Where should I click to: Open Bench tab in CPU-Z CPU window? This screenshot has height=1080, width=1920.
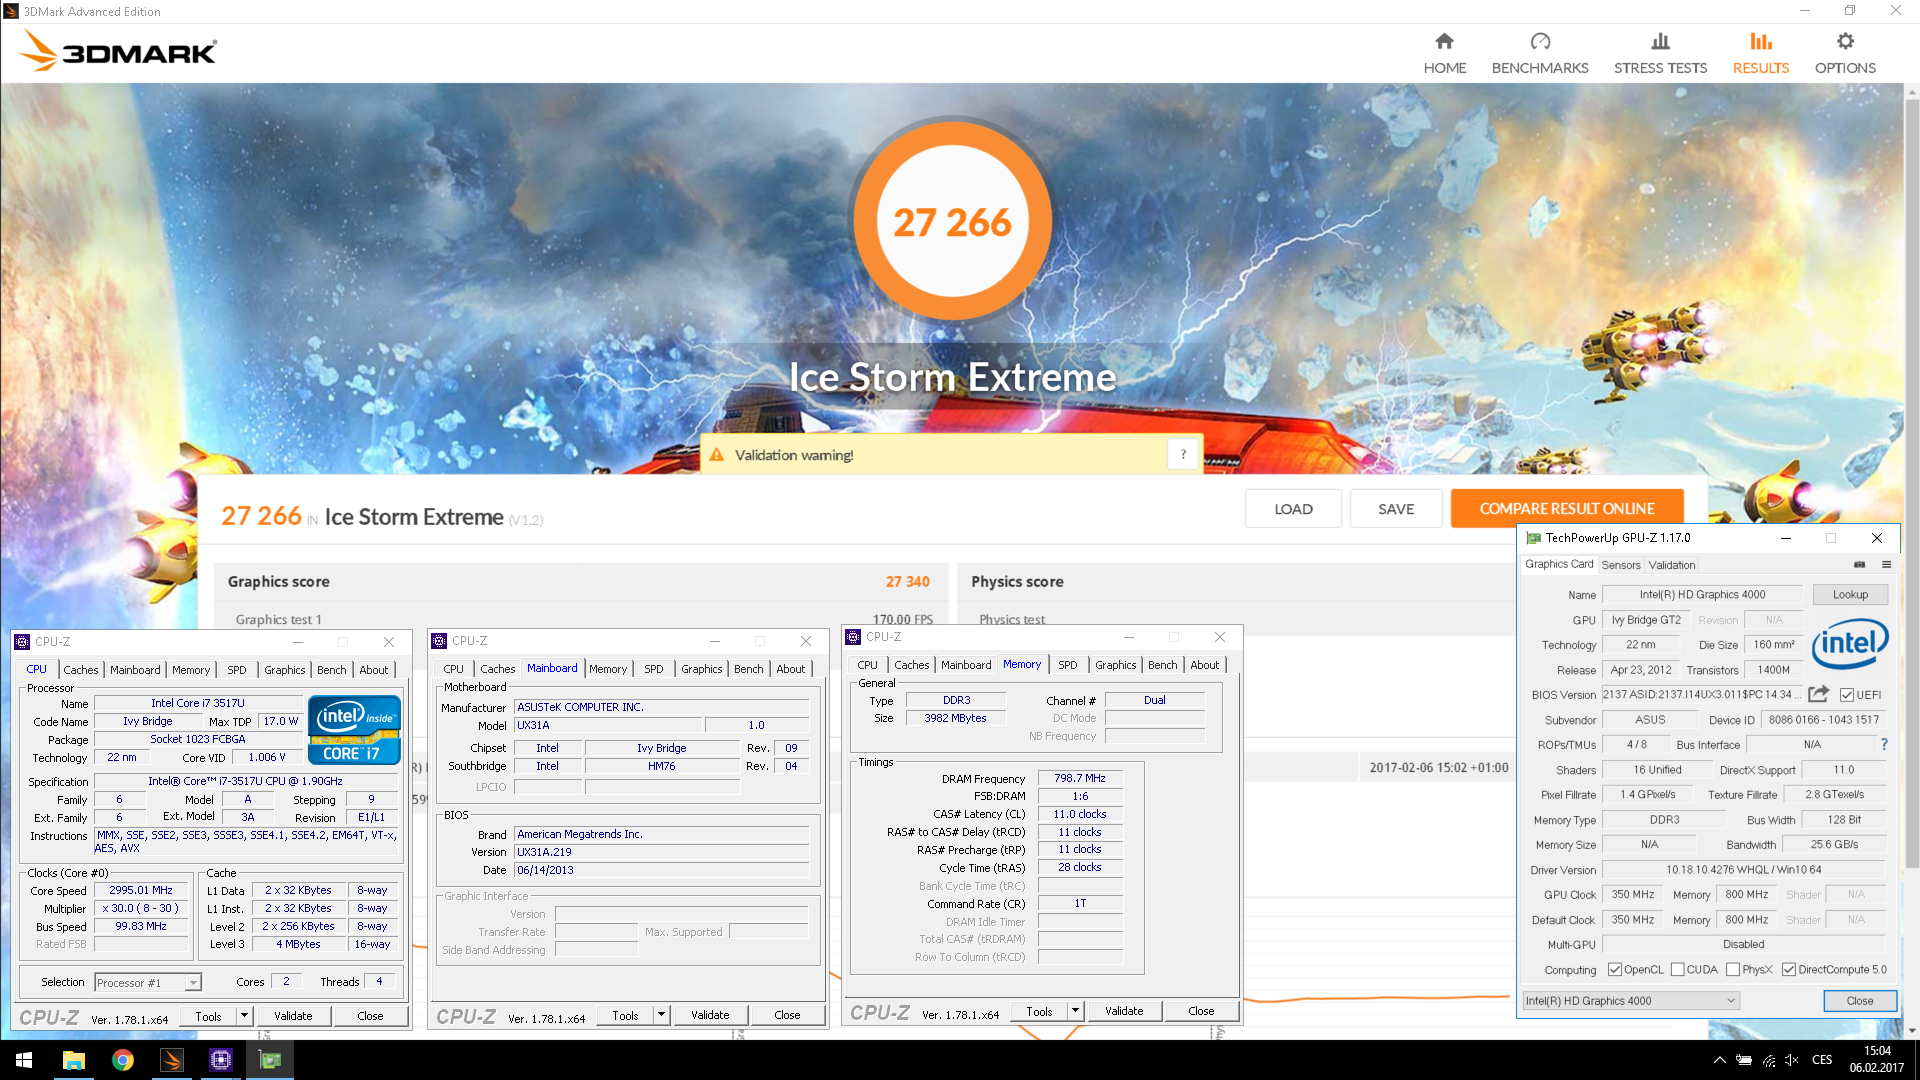click(x=332, y=670)
